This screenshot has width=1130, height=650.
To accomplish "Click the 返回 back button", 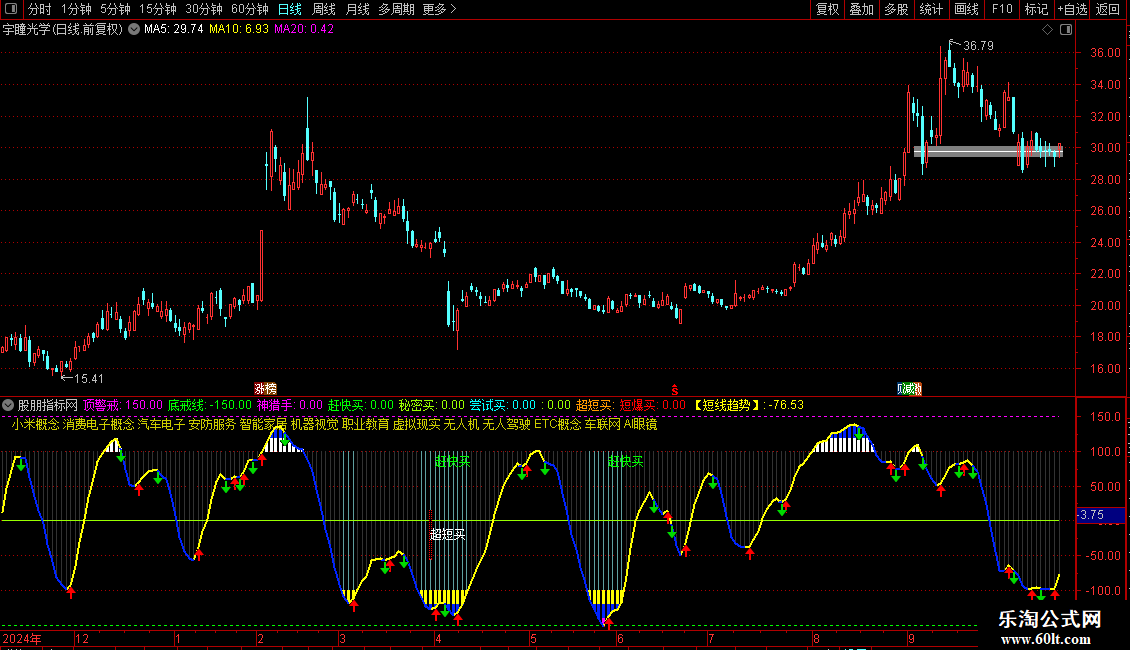I will point(1108,9).
